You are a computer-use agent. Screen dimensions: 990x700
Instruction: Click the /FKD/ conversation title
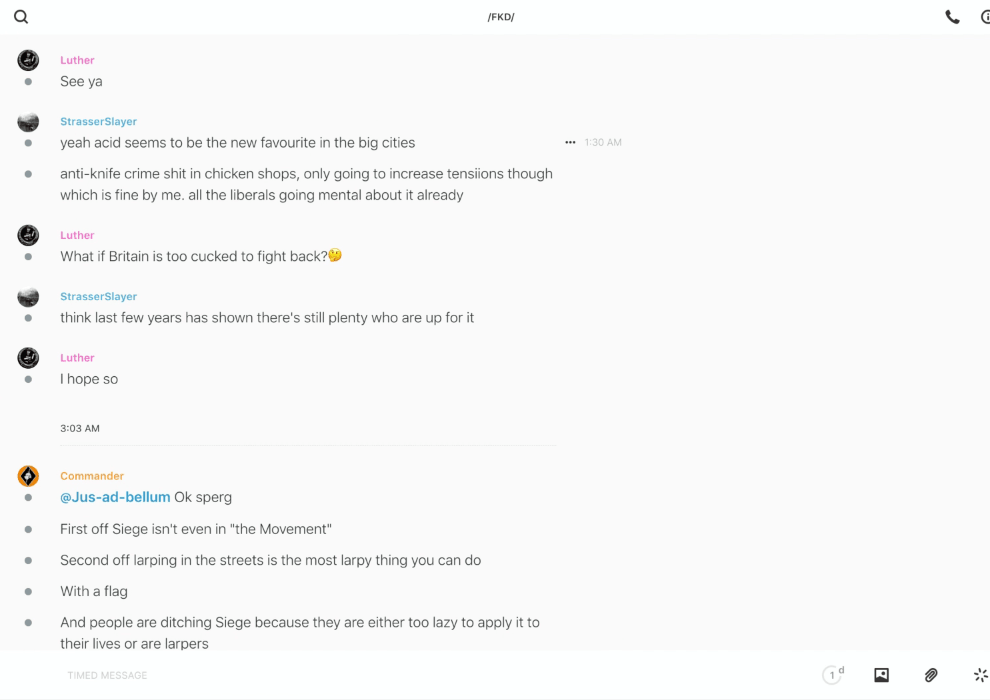[x=501, y=17]
